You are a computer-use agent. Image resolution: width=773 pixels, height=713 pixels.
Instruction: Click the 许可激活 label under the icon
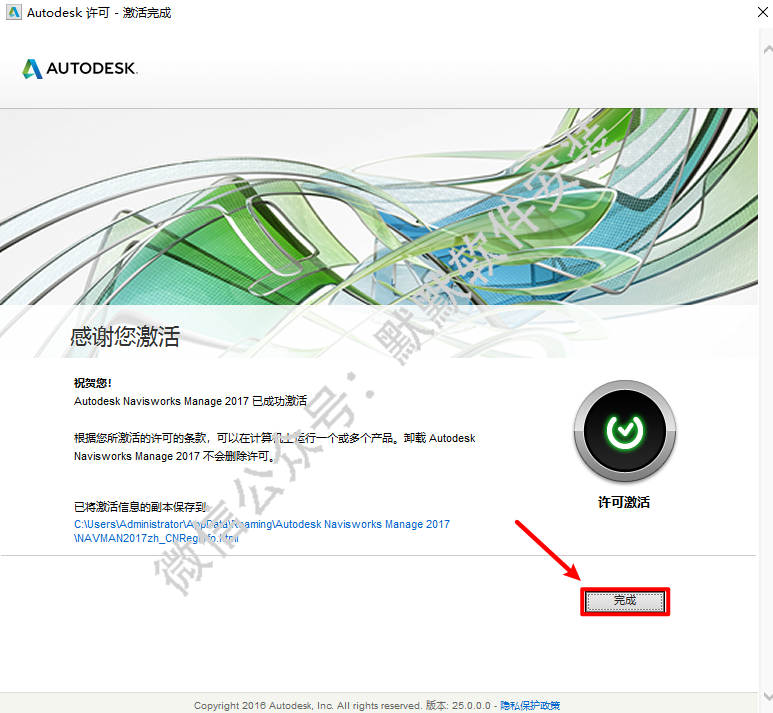coord(623,502)
